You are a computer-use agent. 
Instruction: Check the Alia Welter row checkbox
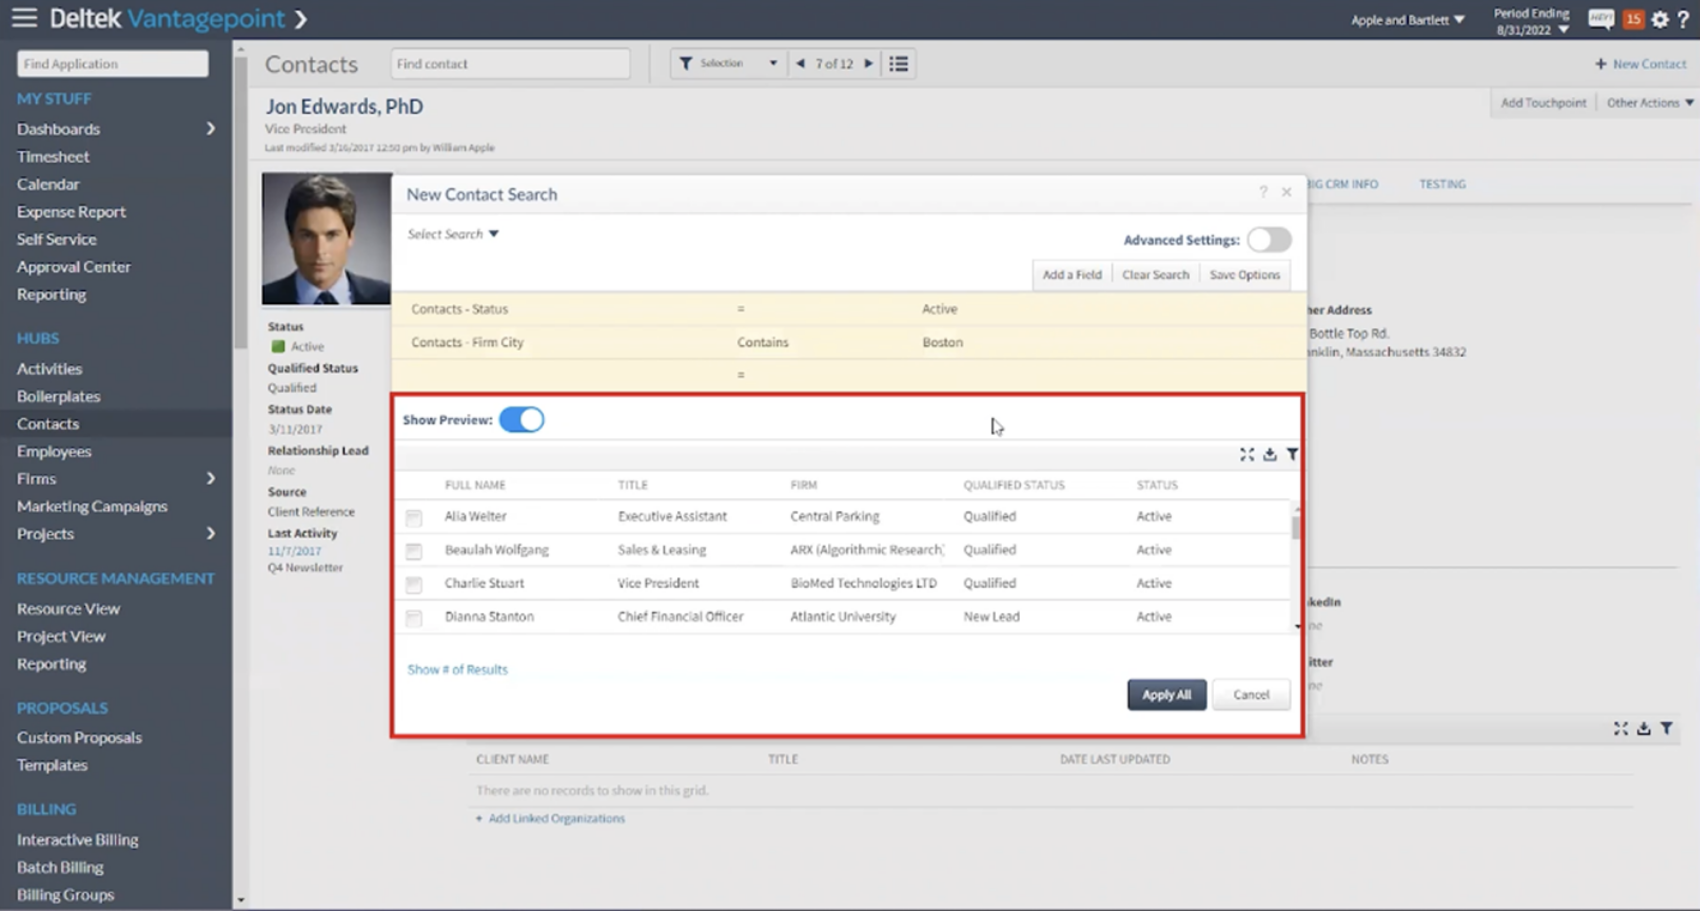[414, 518]
